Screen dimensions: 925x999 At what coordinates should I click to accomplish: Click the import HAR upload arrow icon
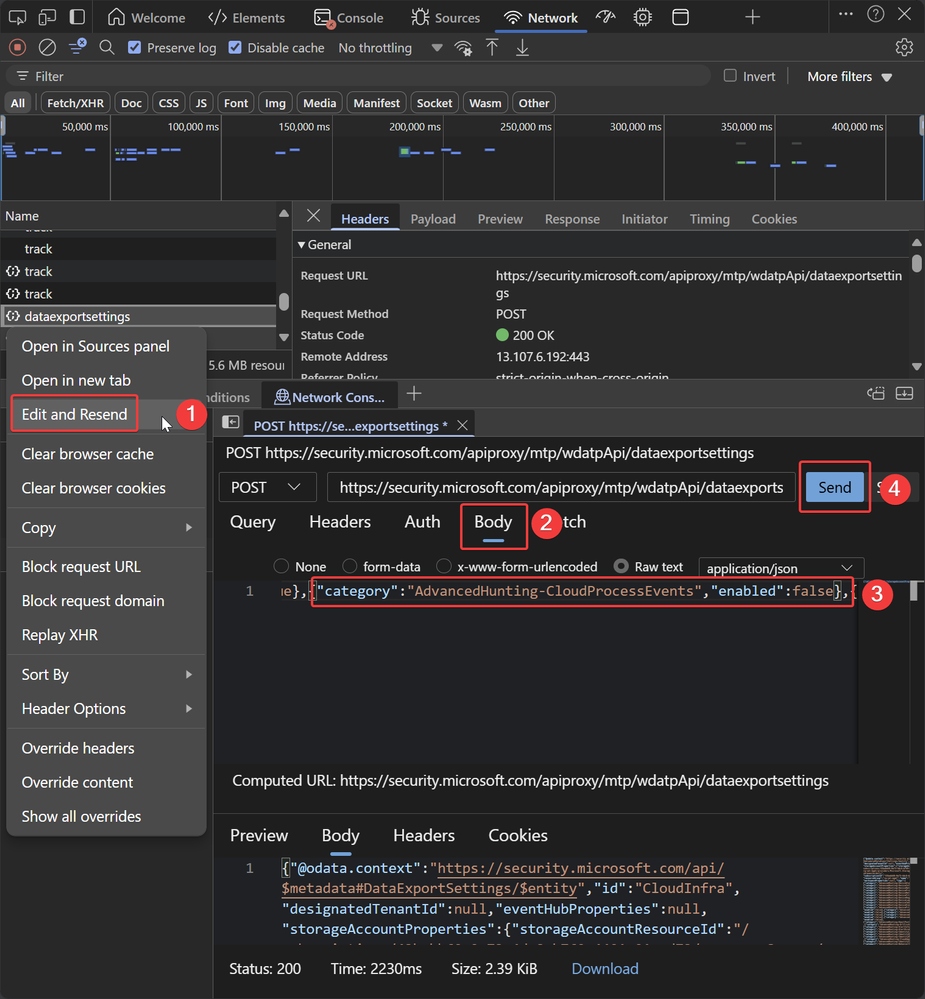[492, 47]
